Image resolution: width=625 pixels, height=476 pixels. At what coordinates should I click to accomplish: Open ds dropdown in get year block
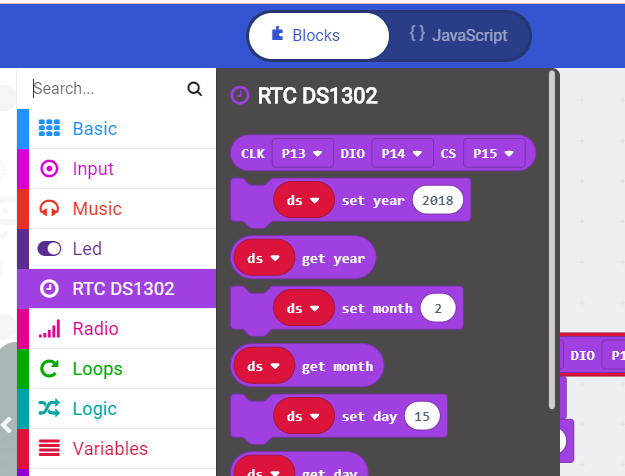click(x=264, y=258)
